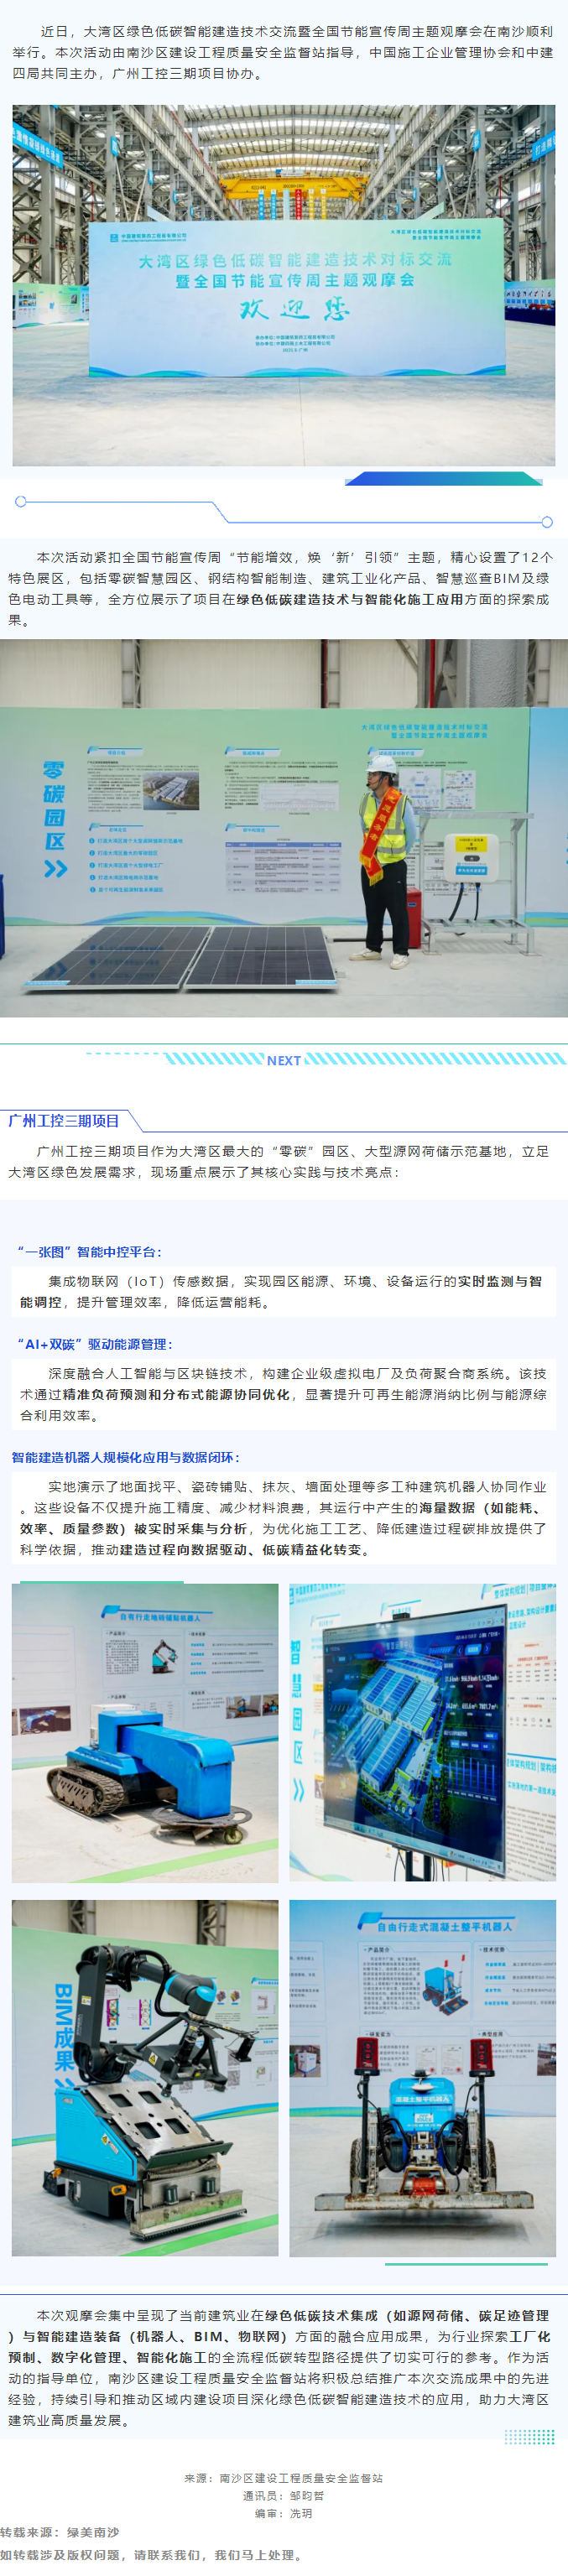This screenshot has height=2576, width=568.
Task: Open the zero-carbon park exhibit photo with worker
Action: (x=284, y=828)
